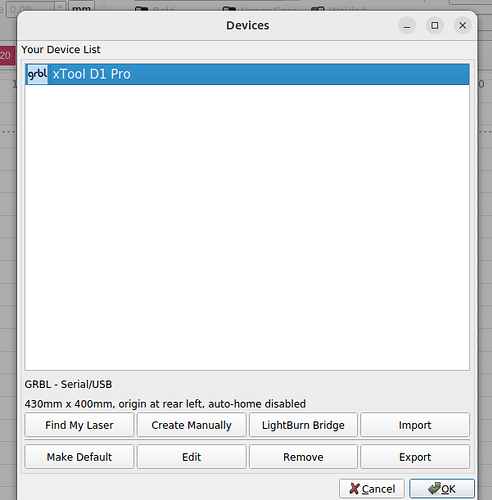Confirm with the OK button

[442, 489]
